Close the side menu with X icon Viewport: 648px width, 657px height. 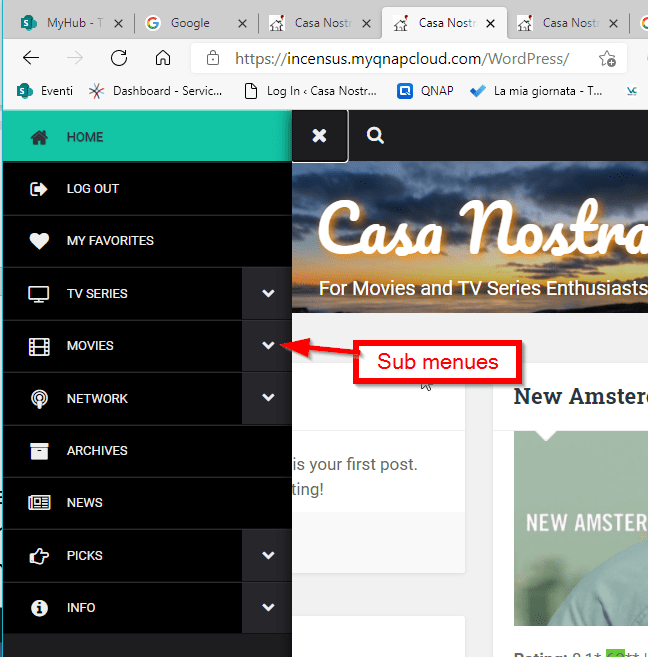click(x=319, y=136)
